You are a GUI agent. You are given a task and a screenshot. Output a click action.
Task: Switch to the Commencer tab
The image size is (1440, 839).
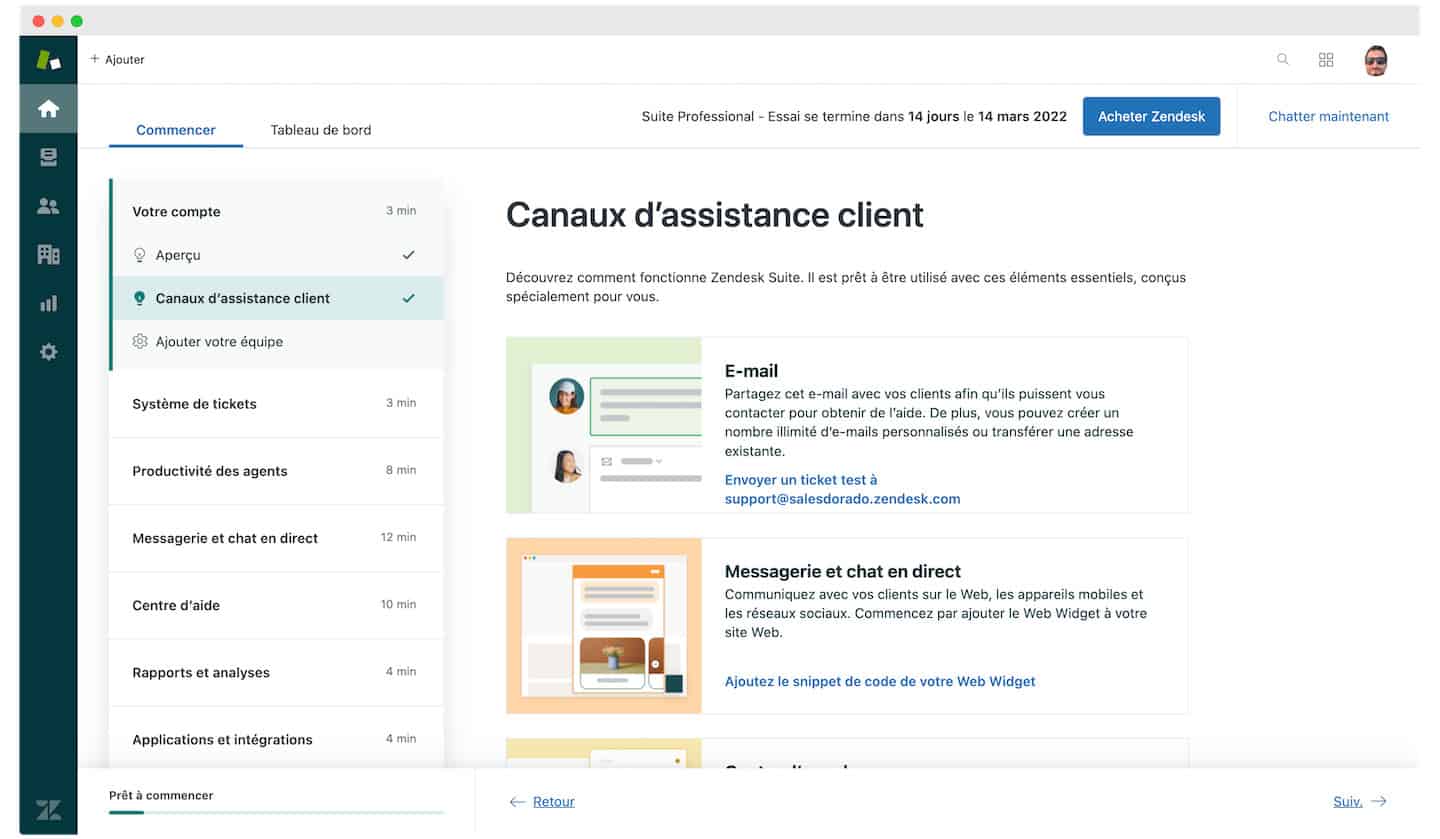pyautogui.click(x=176, y=130)
